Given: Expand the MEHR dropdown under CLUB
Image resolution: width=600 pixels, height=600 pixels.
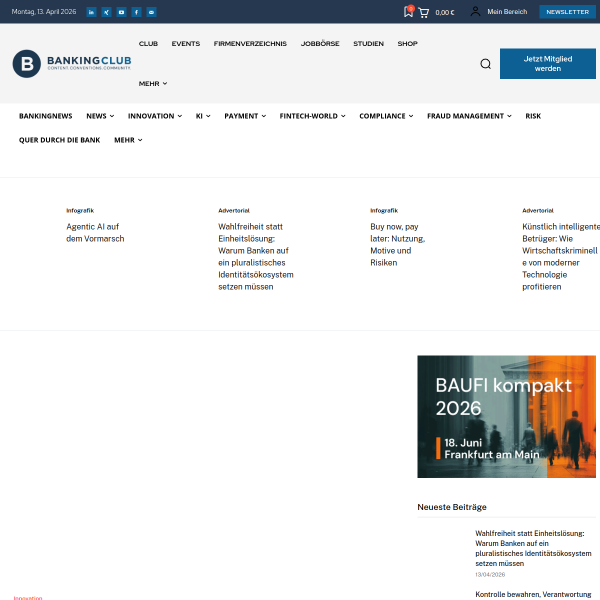Looking at the screenshot, I should [x=153, y=83].
